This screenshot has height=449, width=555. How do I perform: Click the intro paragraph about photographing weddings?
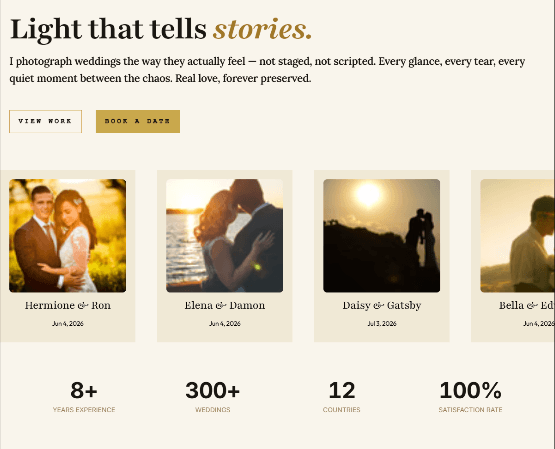pos(267,70)
